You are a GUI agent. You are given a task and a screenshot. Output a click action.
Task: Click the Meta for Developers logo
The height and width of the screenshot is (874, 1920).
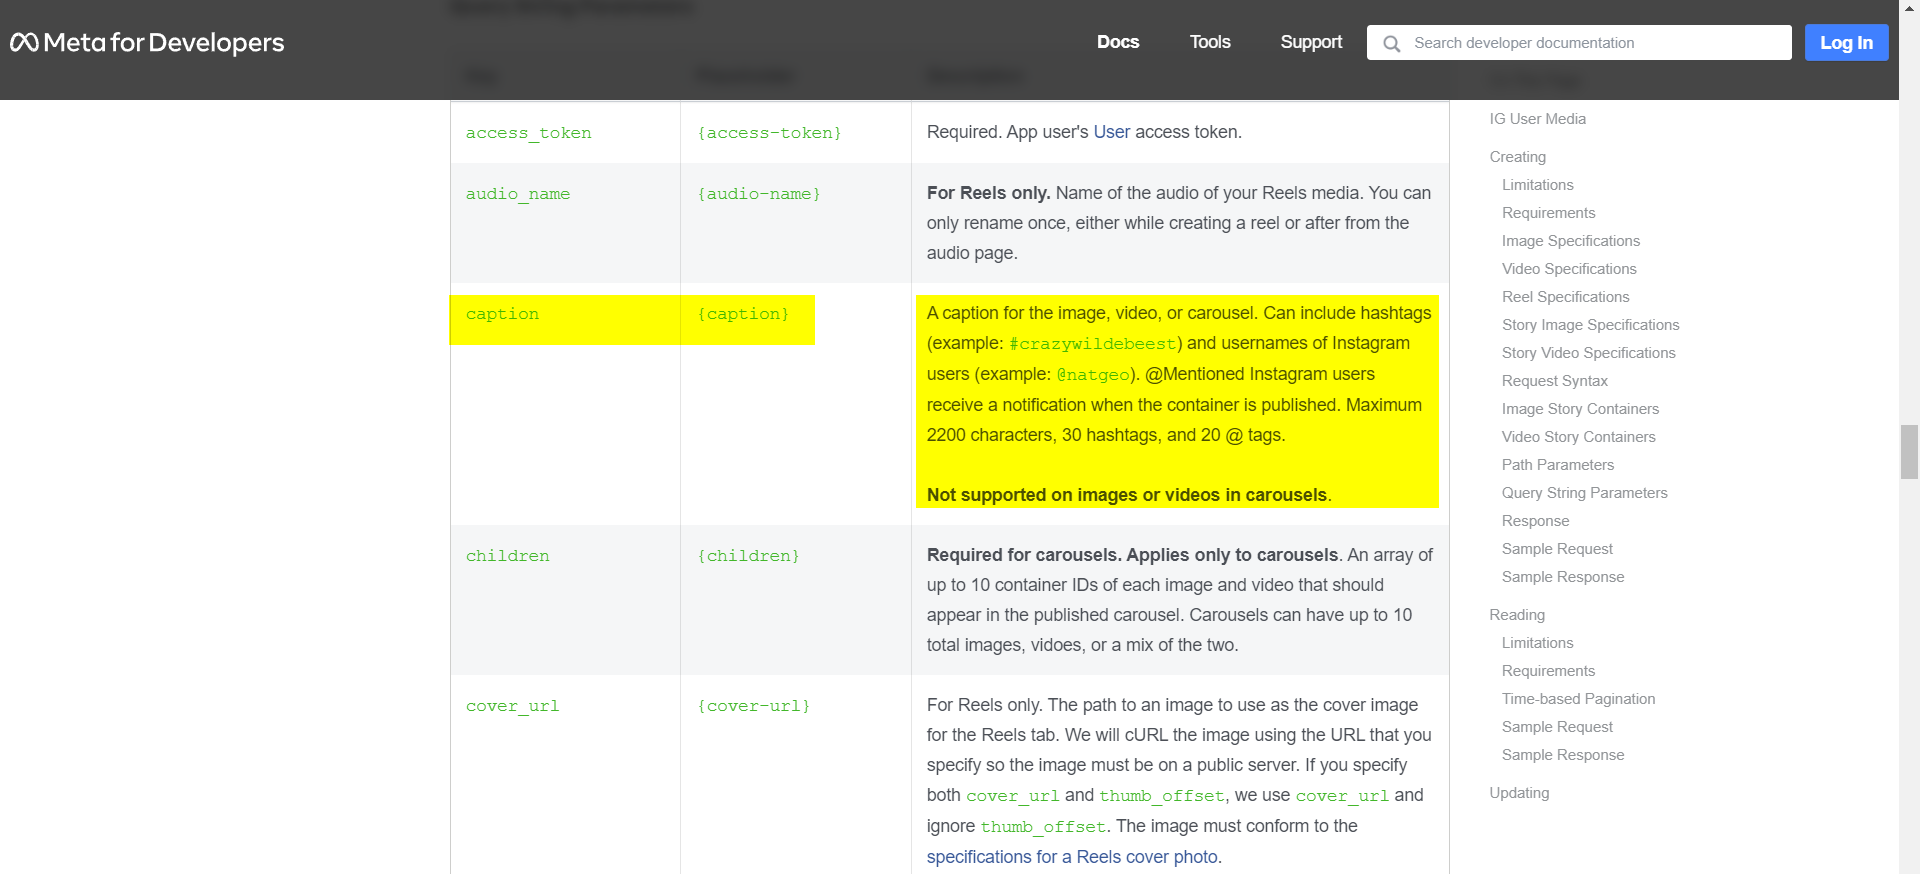[x=147, y=42]
